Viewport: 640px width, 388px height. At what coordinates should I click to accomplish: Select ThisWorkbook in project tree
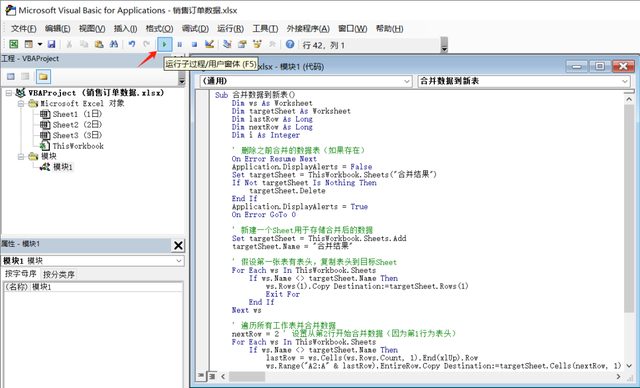click(x=78, y=146)
